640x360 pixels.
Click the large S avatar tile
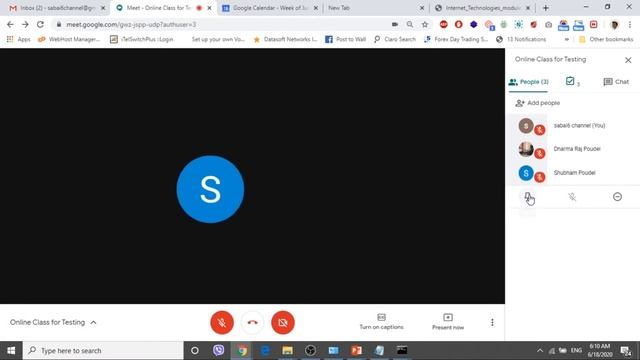(x=210, y=189)
